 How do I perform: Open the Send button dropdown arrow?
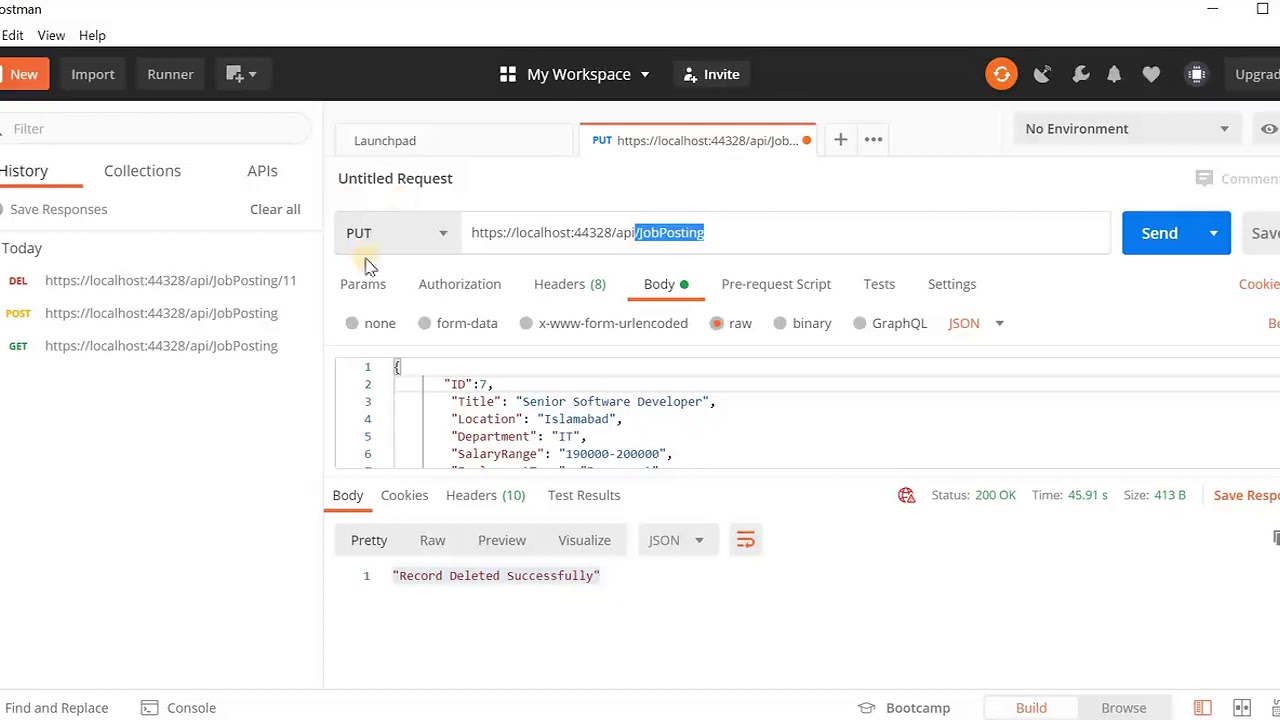click(1213, 233)
